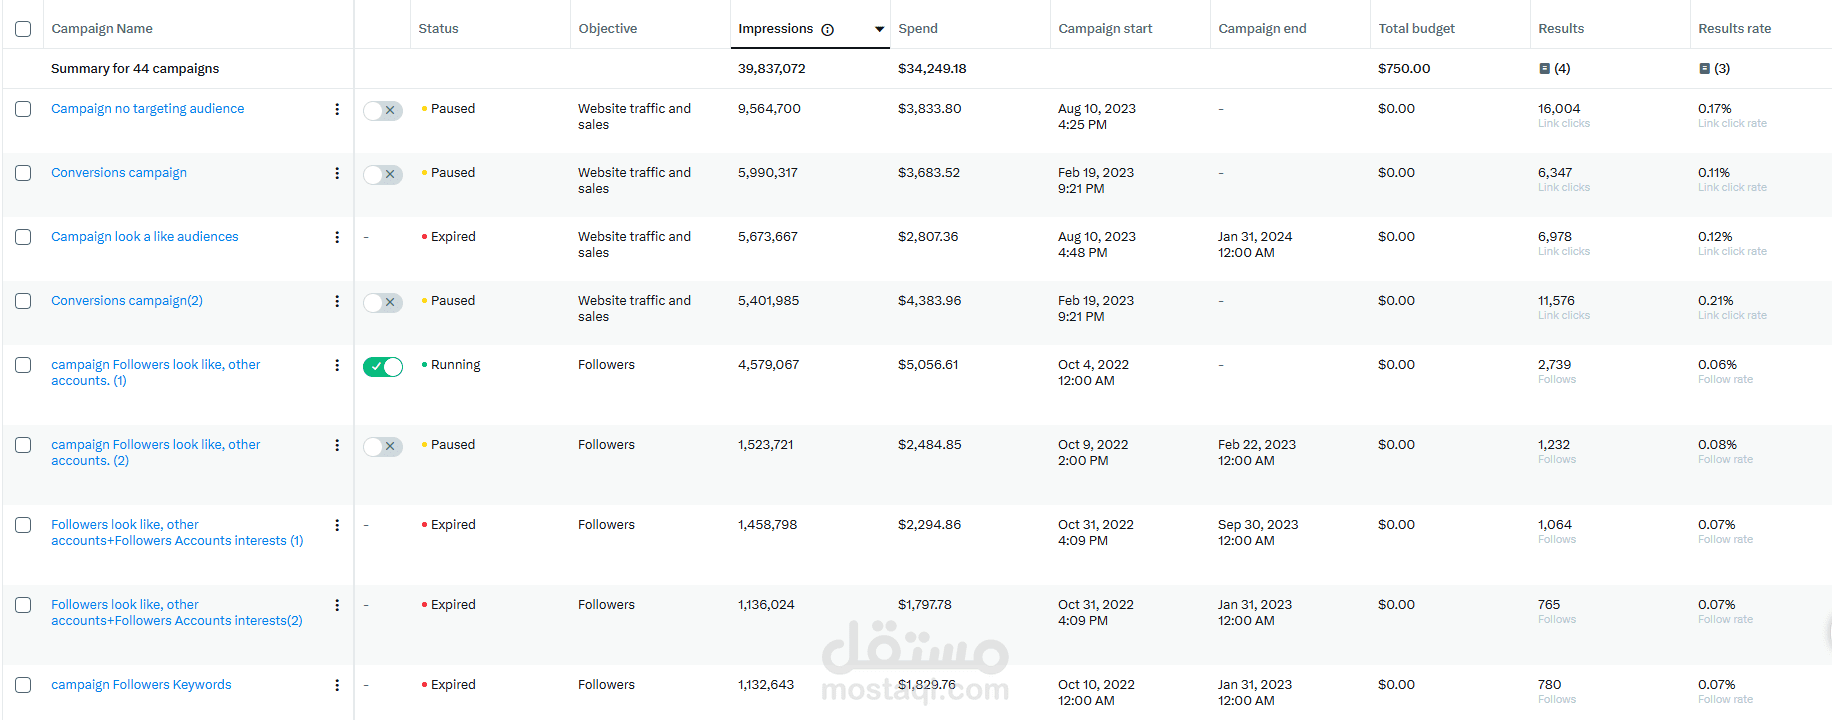
Task: Click the Impressions sort dropdown arrow
Action: pyautogui.click(x=879, y=29)
